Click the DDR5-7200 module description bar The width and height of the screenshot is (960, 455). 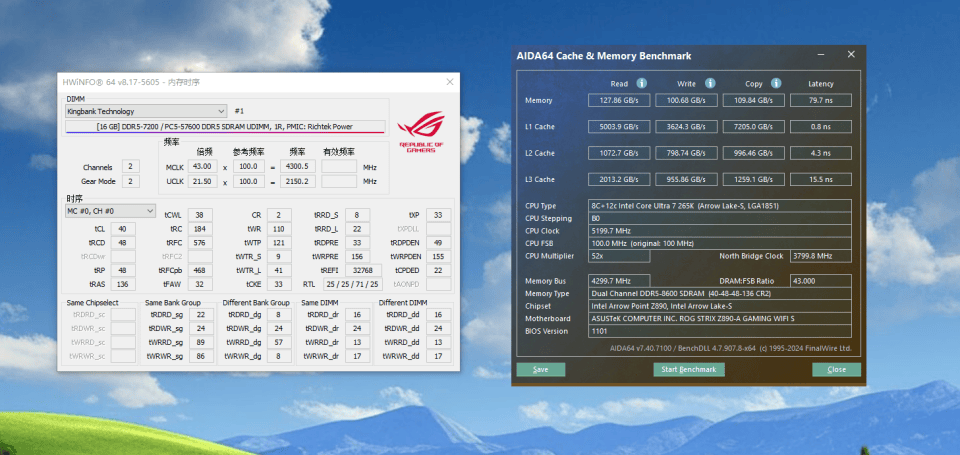[x=225, y=127]
